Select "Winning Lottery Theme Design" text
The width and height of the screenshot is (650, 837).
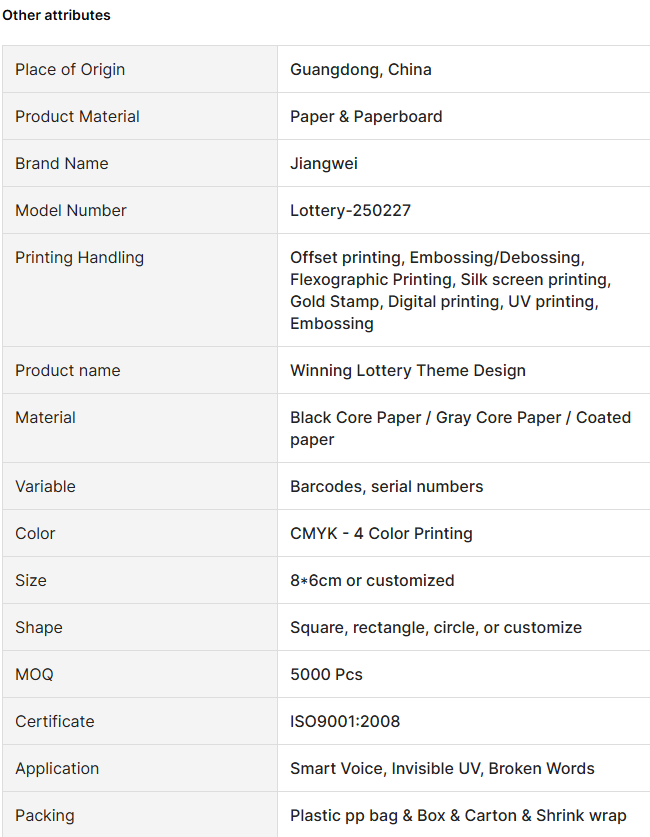click(x=408, y=370)
